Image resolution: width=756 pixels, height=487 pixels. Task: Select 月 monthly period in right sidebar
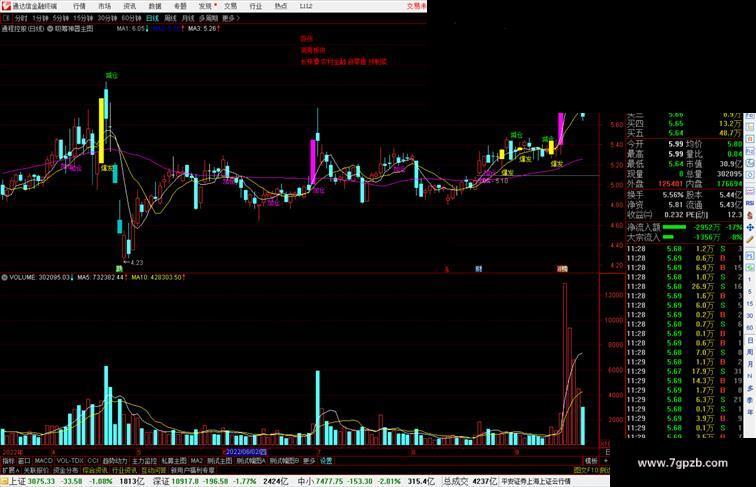(750, 364)
